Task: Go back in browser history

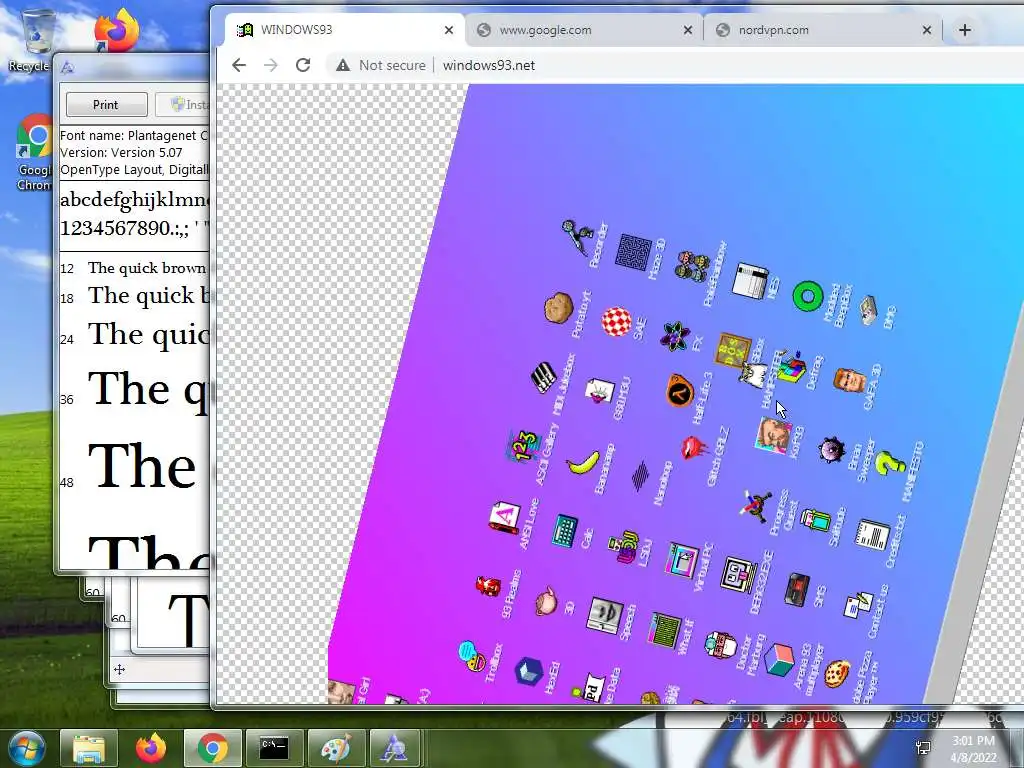Action: (x=239, y=65)
